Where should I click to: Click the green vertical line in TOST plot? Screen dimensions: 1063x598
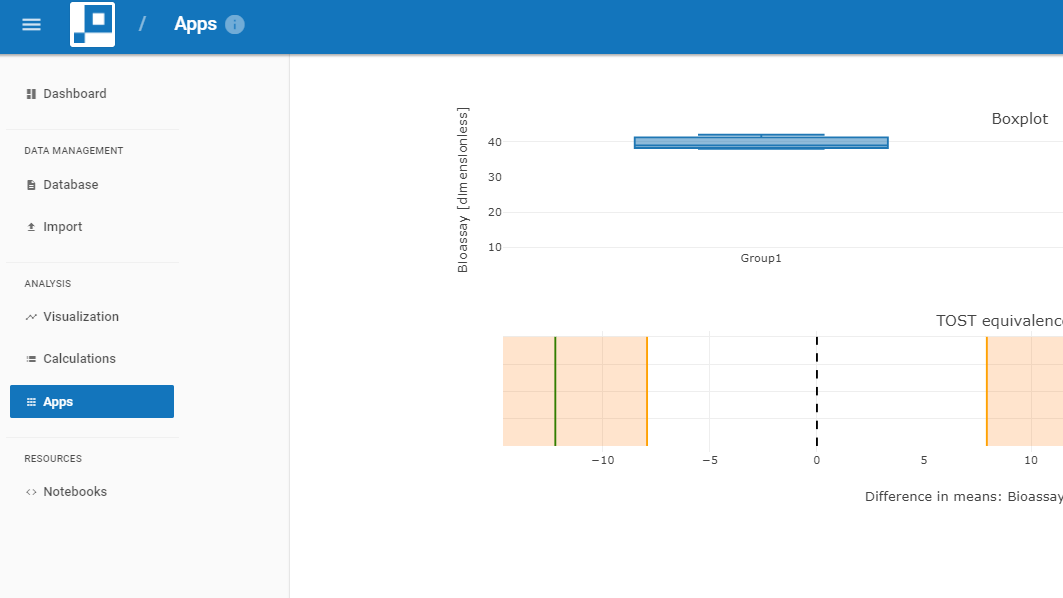(555, 391)
